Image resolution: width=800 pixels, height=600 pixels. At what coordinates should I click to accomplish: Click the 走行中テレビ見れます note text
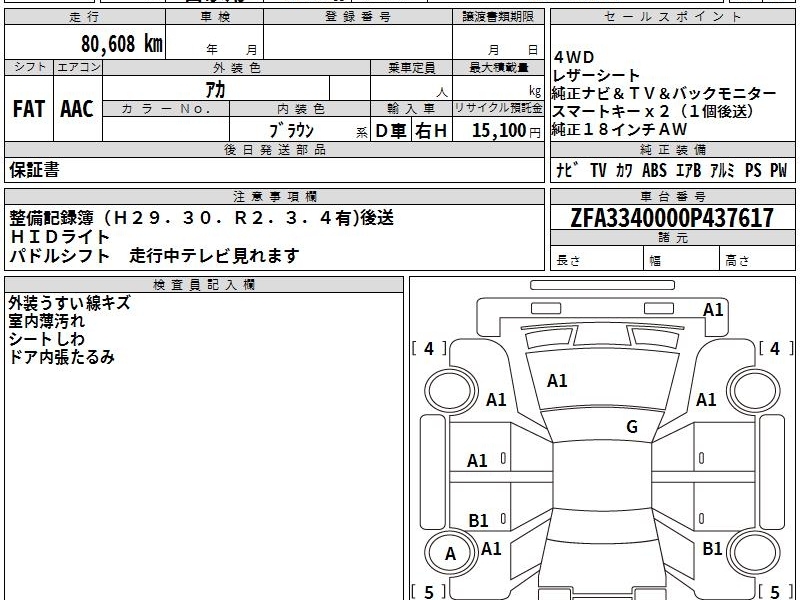[214, 255]
